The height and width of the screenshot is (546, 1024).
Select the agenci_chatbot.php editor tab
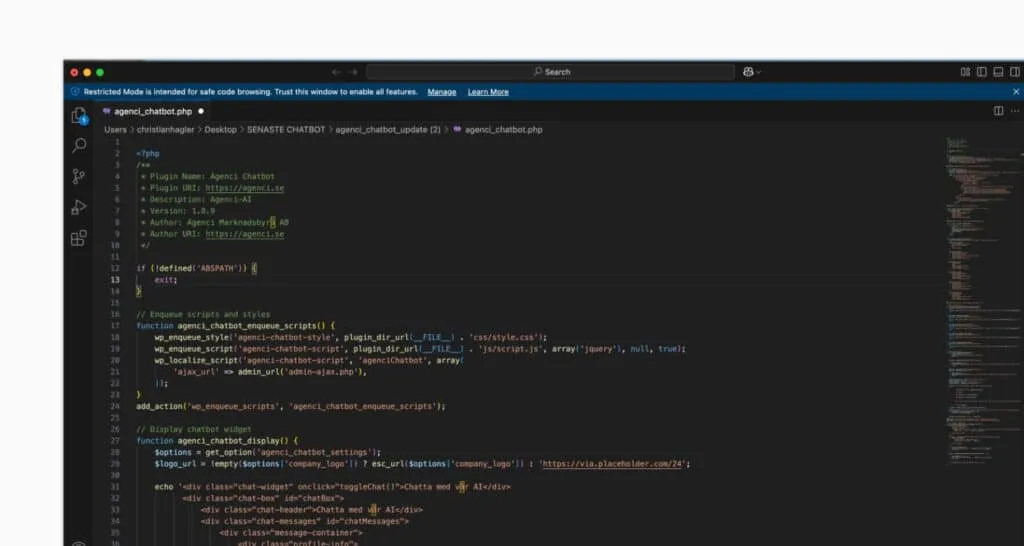[x=152, y=112]
